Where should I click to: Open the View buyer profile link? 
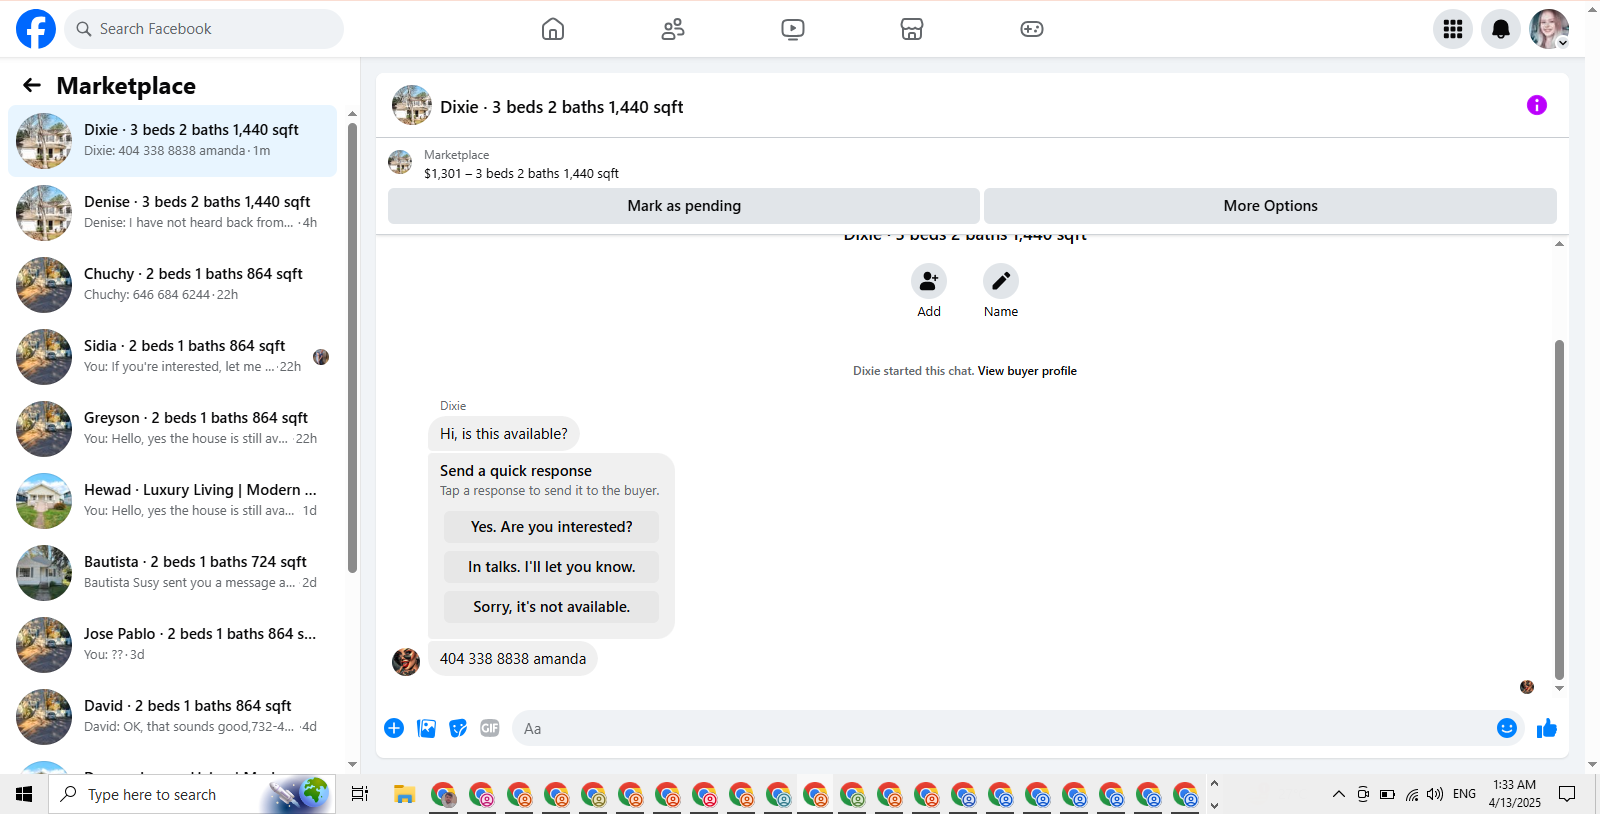coord(1027,371)
